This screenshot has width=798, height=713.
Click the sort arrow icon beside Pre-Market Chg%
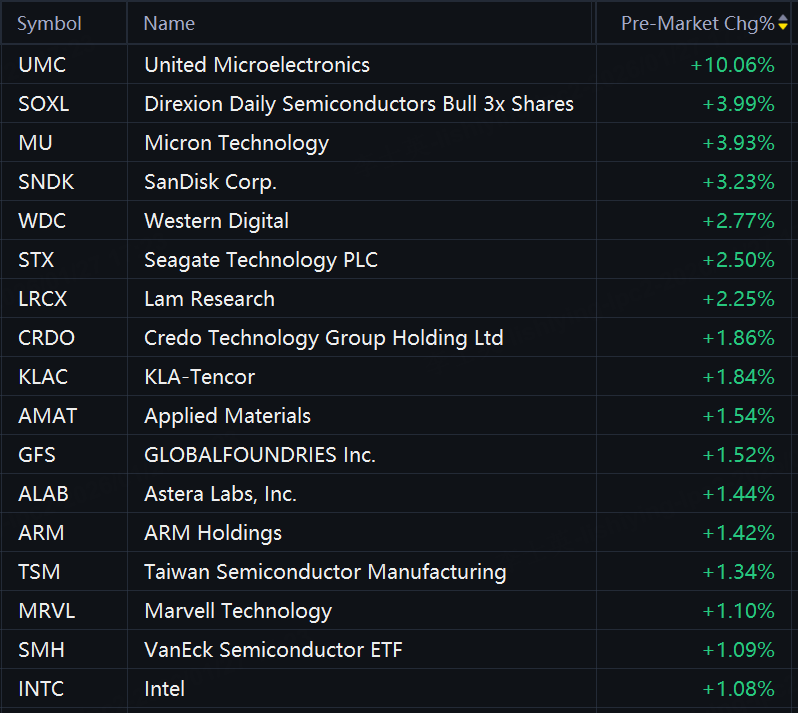[x=783, y=24]
